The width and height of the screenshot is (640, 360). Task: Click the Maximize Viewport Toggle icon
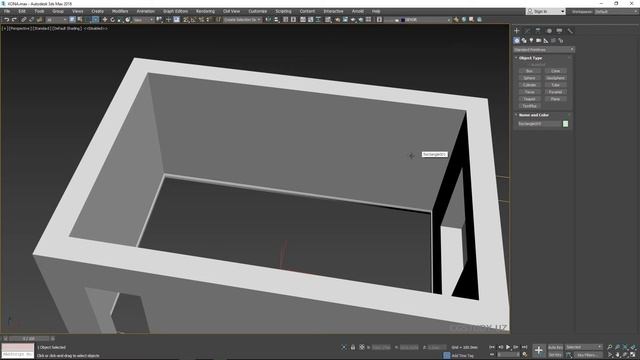point(632,355)
